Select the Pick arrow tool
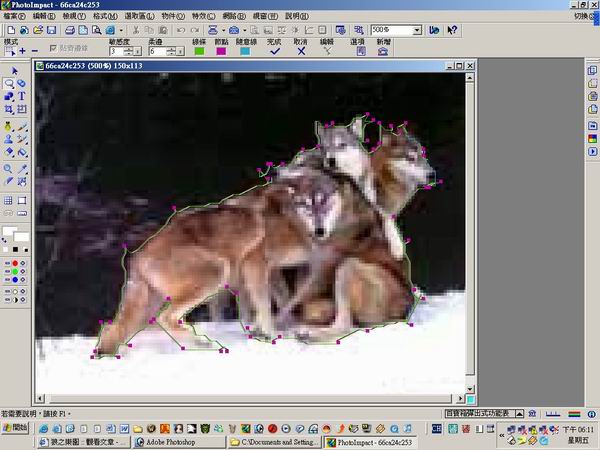 pos(15,71)
